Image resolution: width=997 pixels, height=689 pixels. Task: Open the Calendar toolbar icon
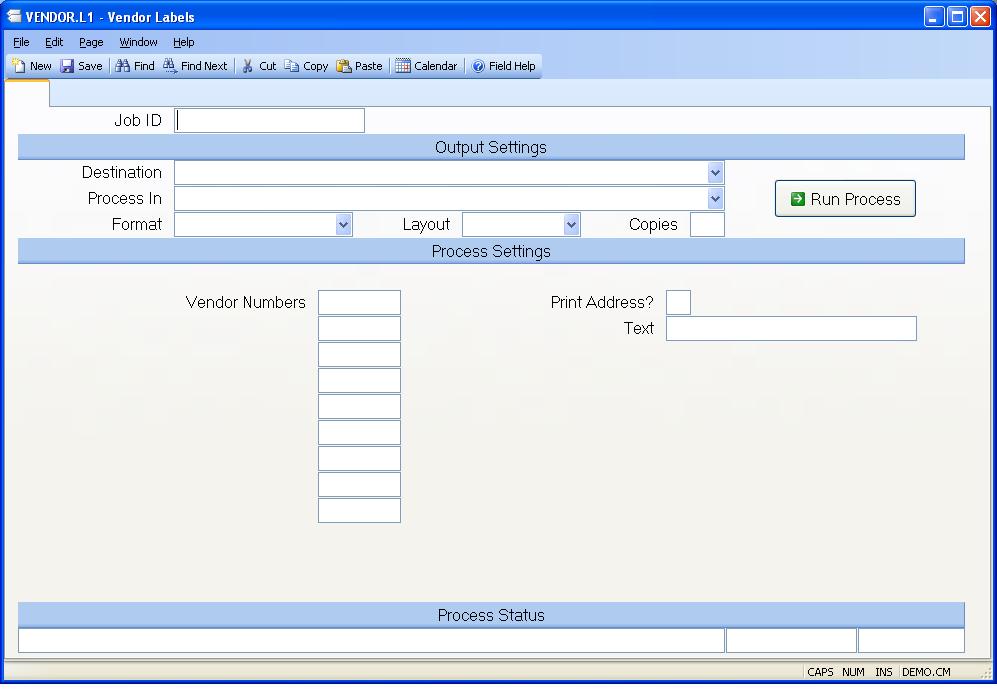pos(403,66)
